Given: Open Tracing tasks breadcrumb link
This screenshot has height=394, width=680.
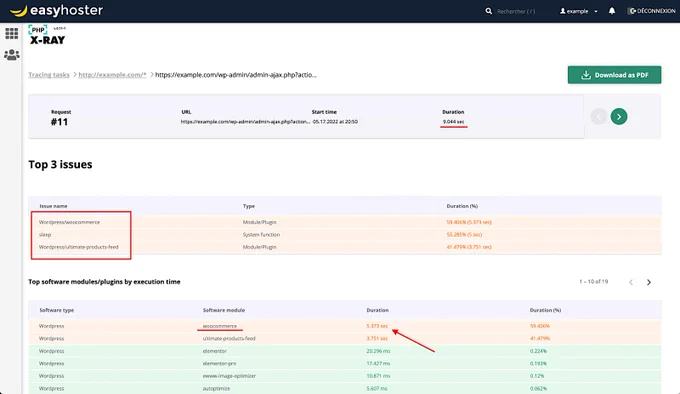Looking at the screenshot, I should pyautogui.click(x=49, y=75).
